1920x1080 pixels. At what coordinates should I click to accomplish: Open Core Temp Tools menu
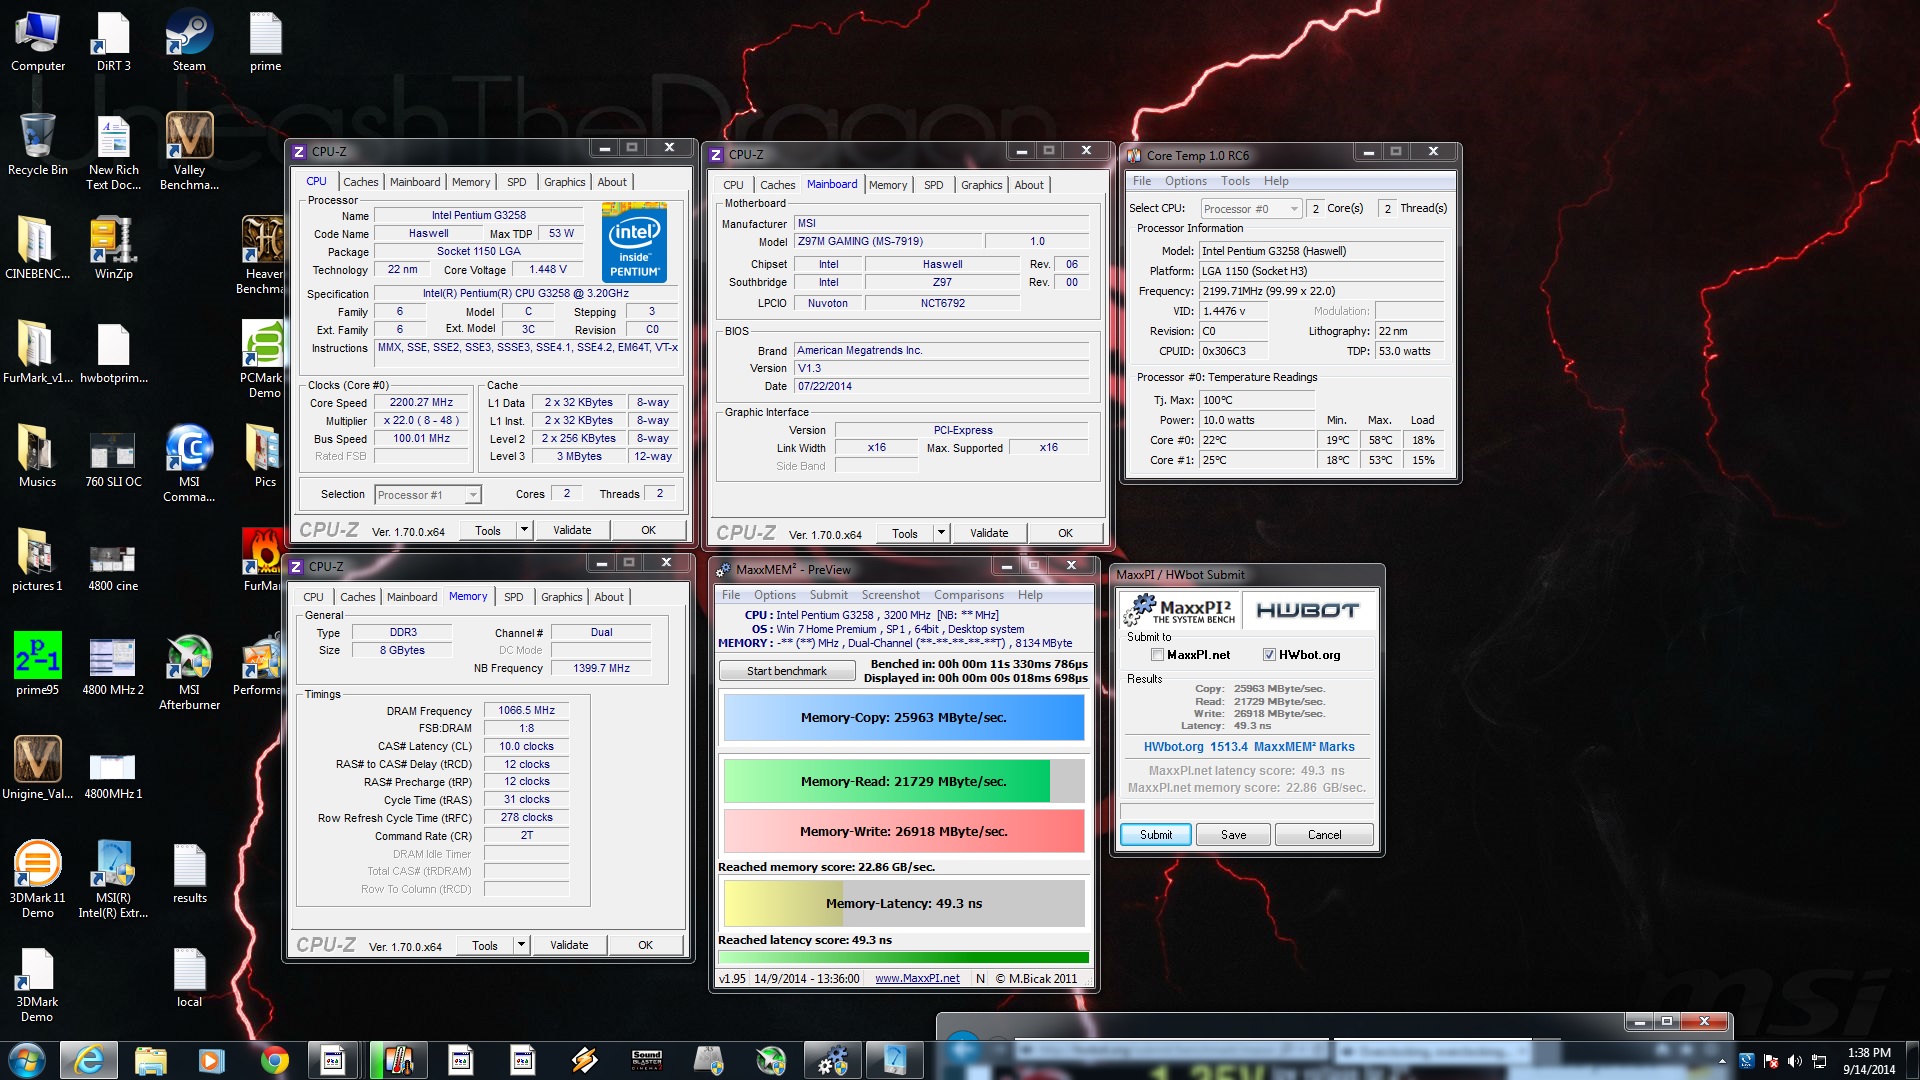pos(1235,181)
